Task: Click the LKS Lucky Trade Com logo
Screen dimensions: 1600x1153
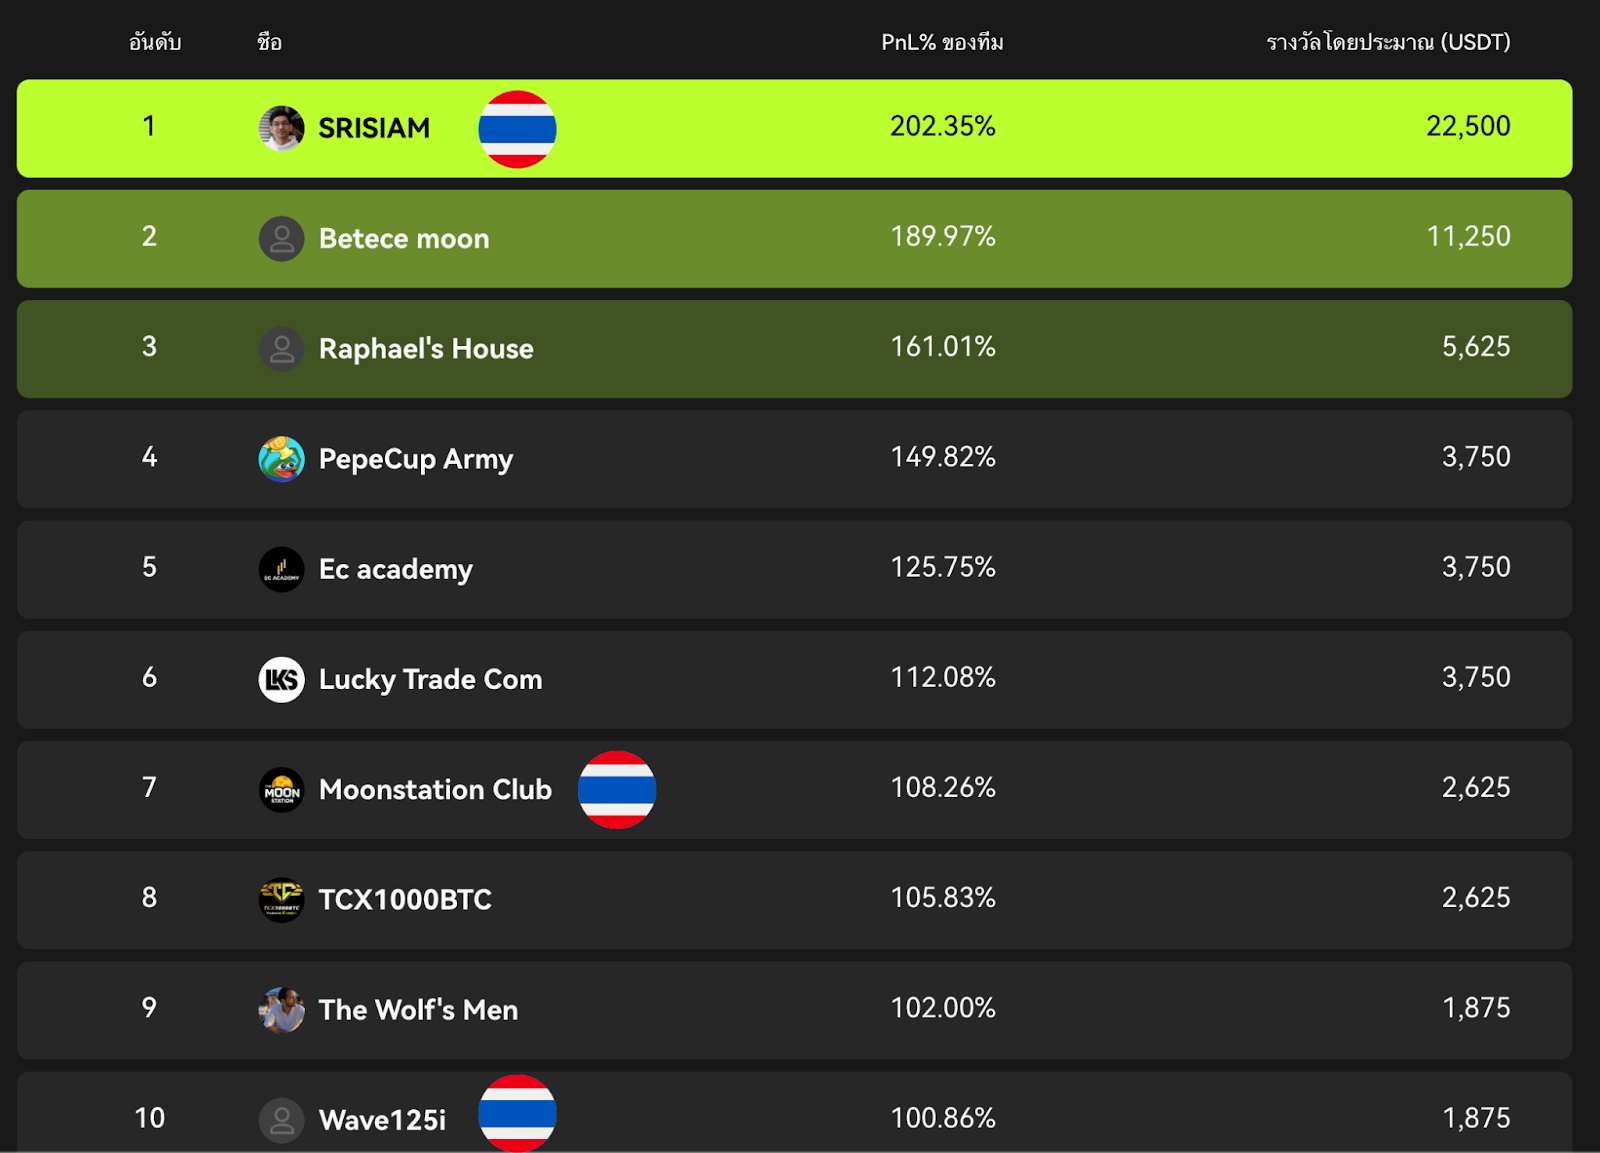Action: [x=282, y=679]
